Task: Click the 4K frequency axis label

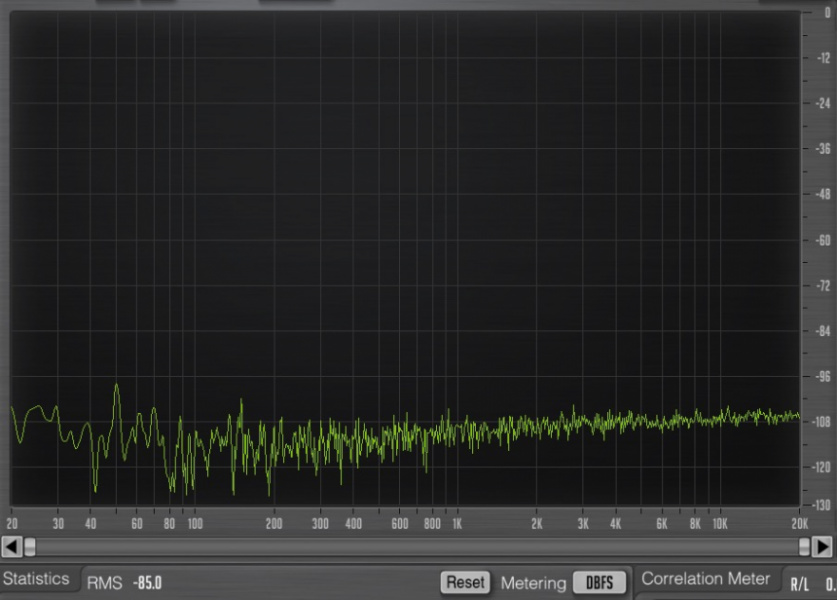Action: pos(615,524)
